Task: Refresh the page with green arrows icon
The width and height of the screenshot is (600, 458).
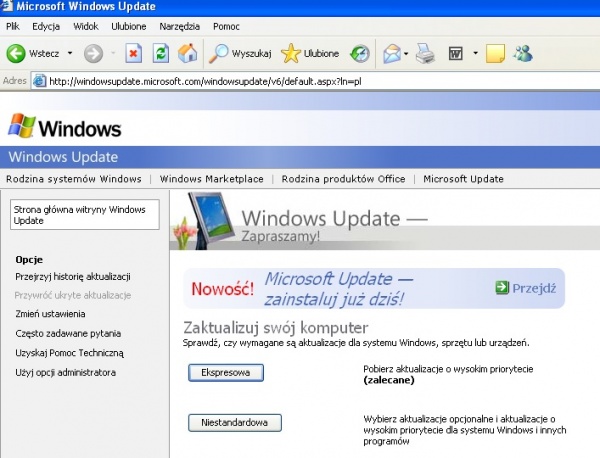Action: (x=161, y=53)
